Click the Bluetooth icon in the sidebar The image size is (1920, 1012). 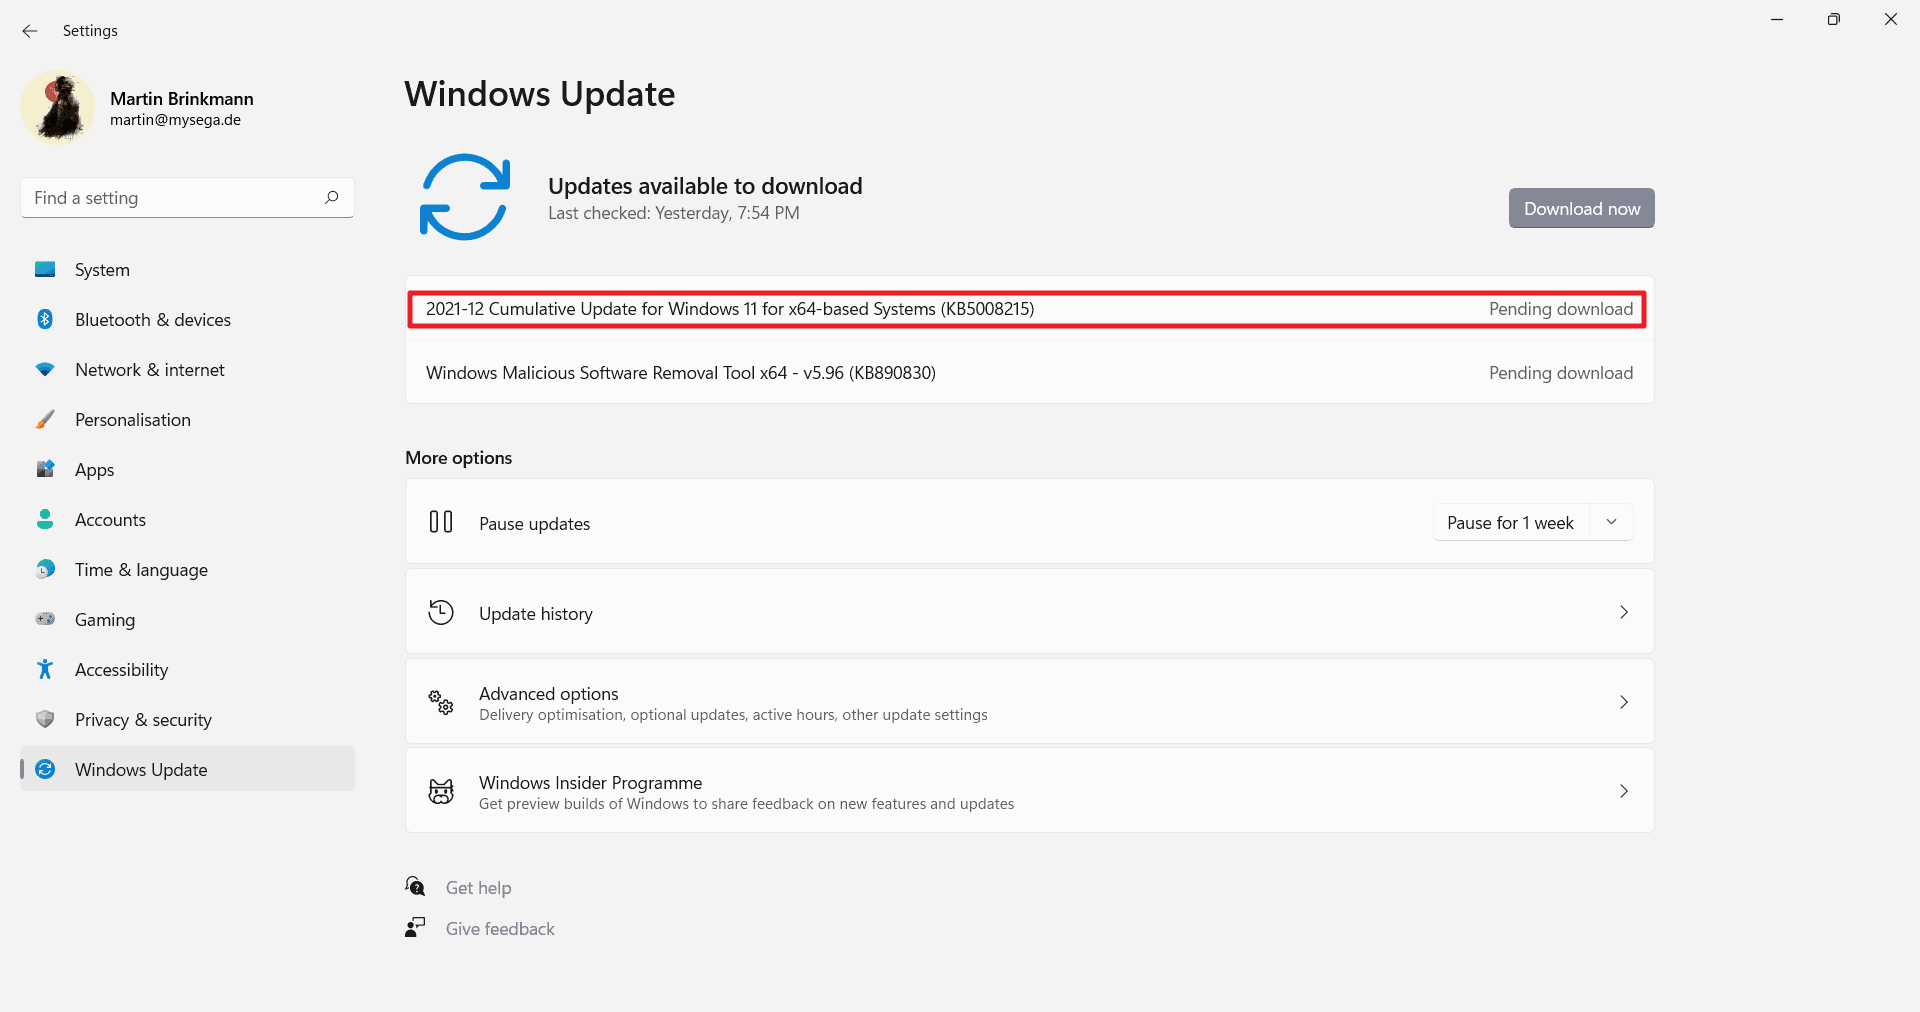click(45, 319)
